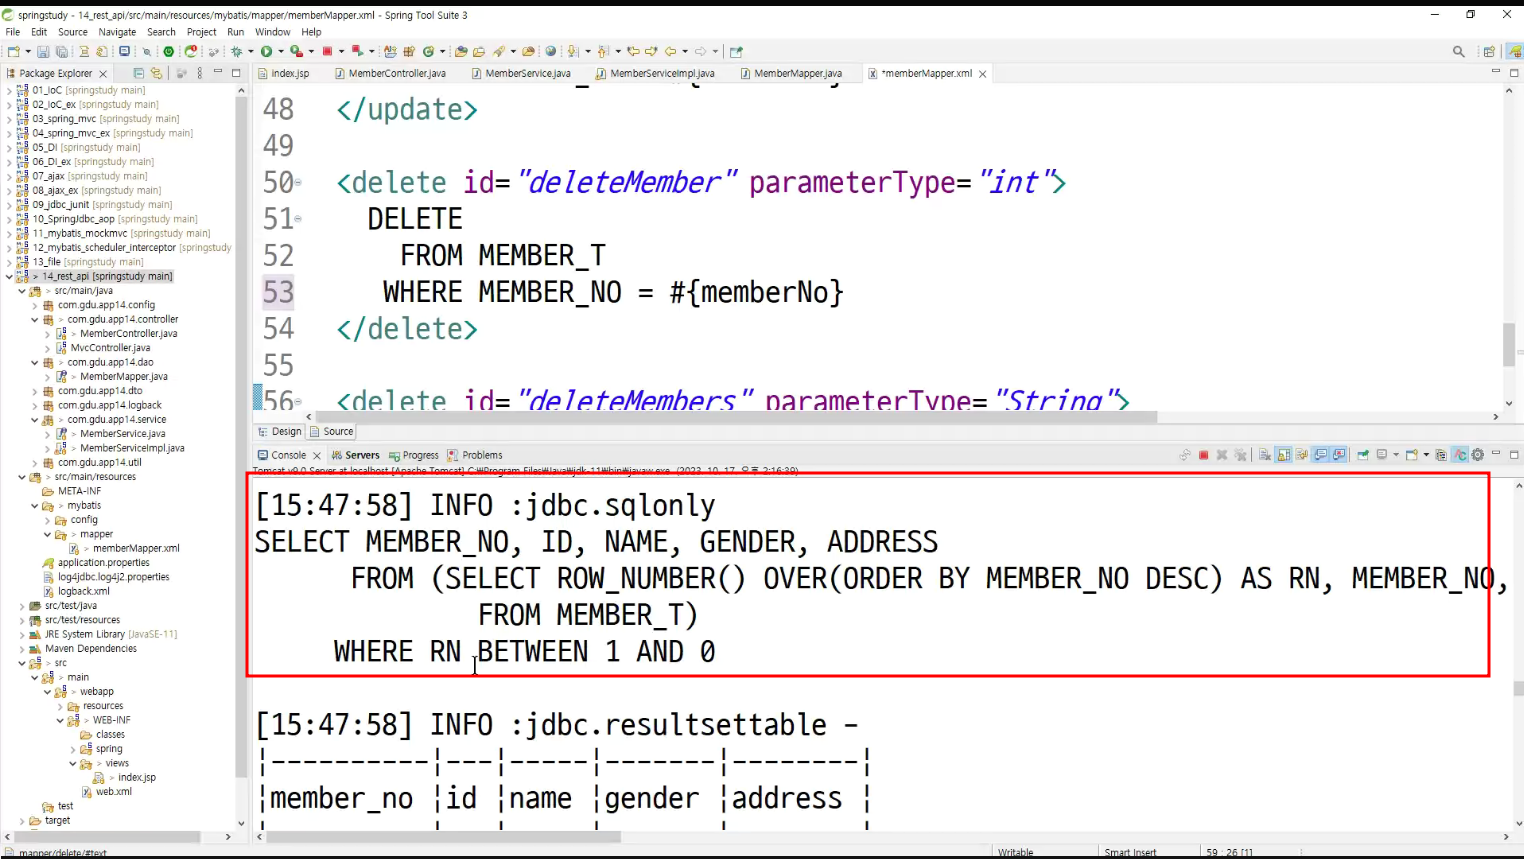Click the Debug bug icon in the toolbar
The height and width of the screenshot is (859, 1524).
click(x=237, y=52)
